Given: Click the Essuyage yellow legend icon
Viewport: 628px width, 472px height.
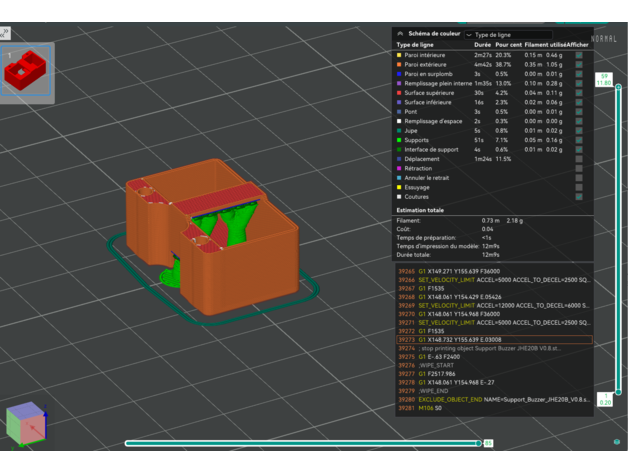Looking at the screenshot, I should tap(401, 187).
